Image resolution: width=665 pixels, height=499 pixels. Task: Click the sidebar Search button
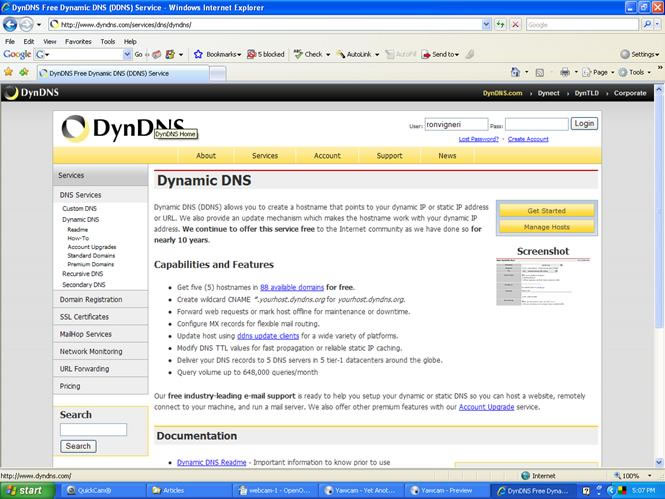pyautogui.click(x=78, y=446)
